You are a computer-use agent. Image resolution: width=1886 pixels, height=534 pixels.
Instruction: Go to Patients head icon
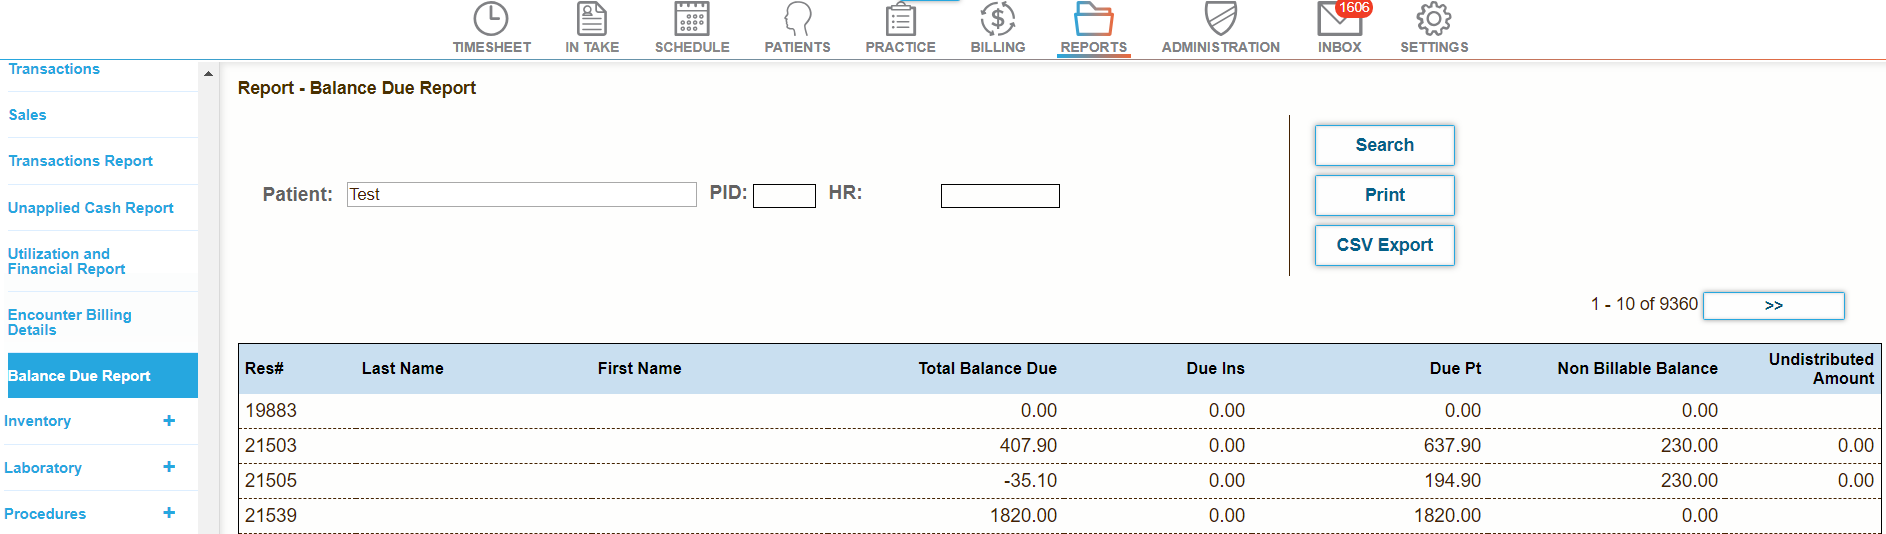[x=797, y=19]
